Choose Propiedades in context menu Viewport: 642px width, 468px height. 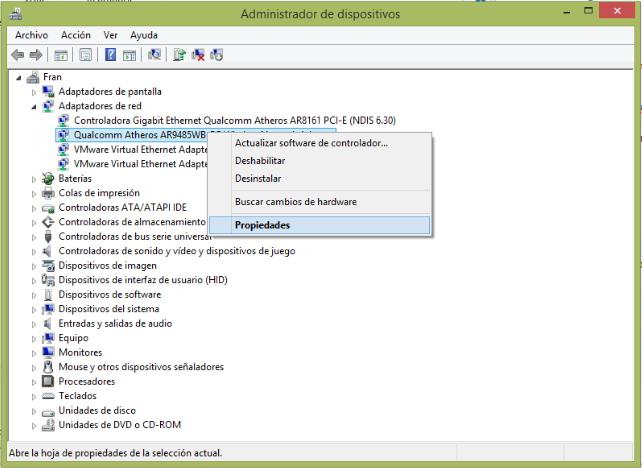[320, 225]
